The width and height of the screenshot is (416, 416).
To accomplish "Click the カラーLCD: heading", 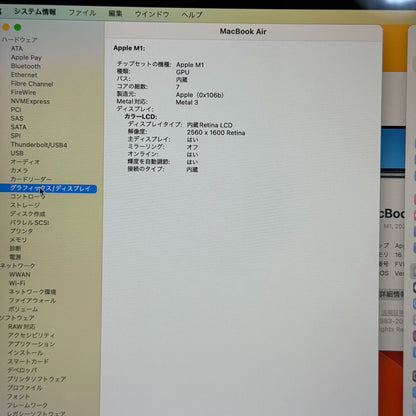I will pos(141,117).
